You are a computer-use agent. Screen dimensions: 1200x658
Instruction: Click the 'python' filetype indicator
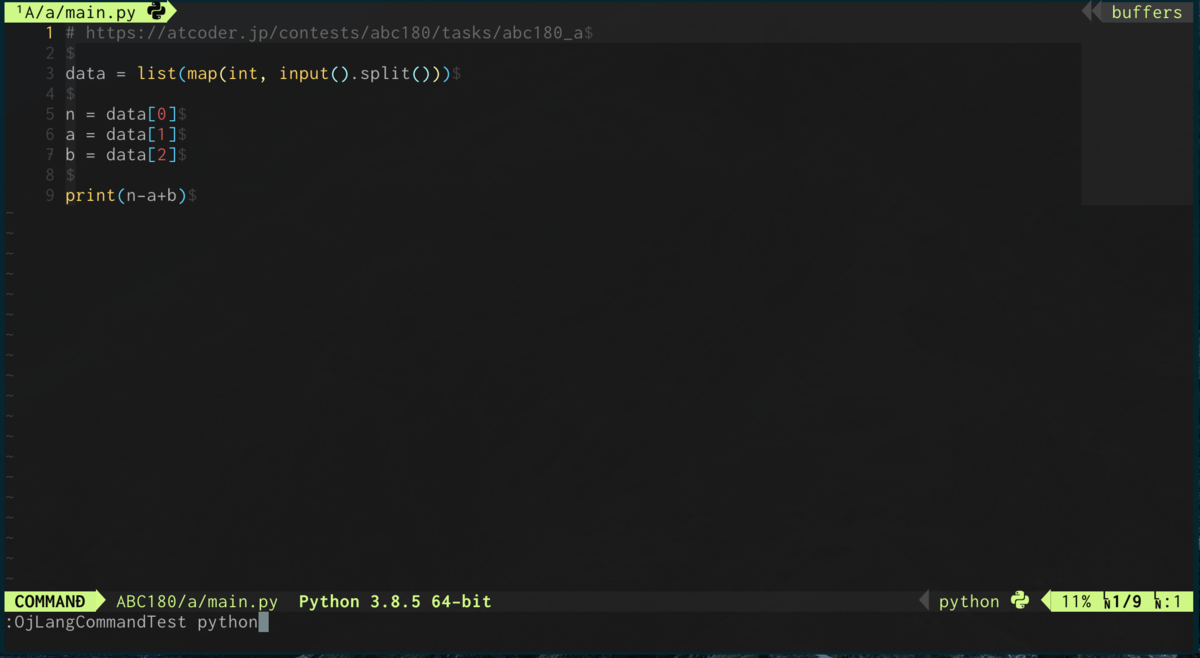969,601
